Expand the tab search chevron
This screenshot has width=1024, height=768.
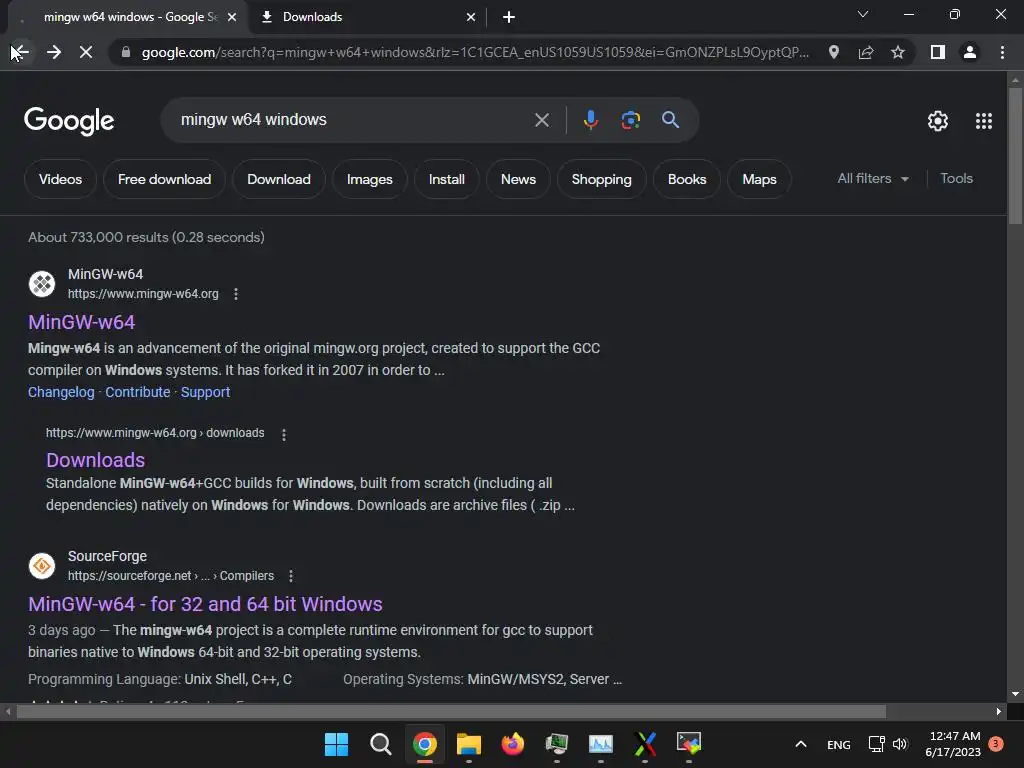coord(863,14)
